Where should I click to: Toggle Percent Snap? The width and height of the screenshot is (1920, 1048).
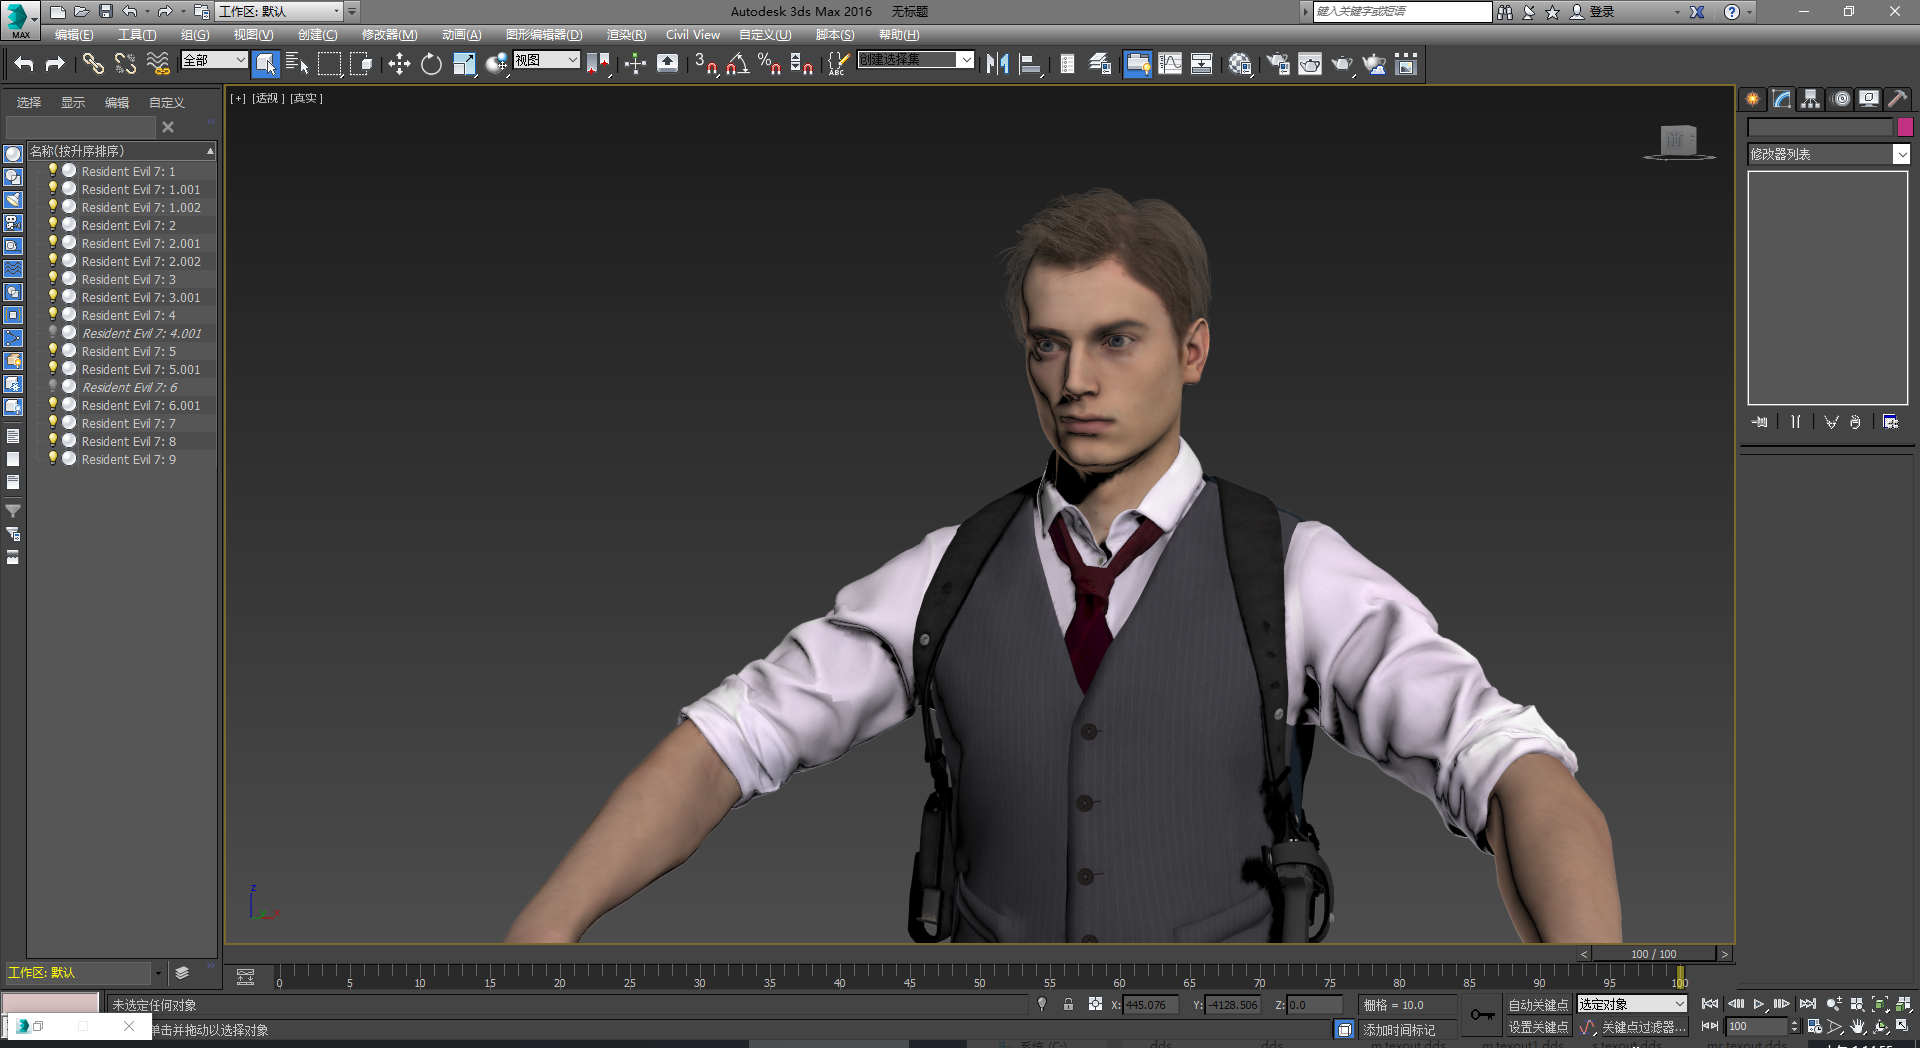click(x=769, y=64)
